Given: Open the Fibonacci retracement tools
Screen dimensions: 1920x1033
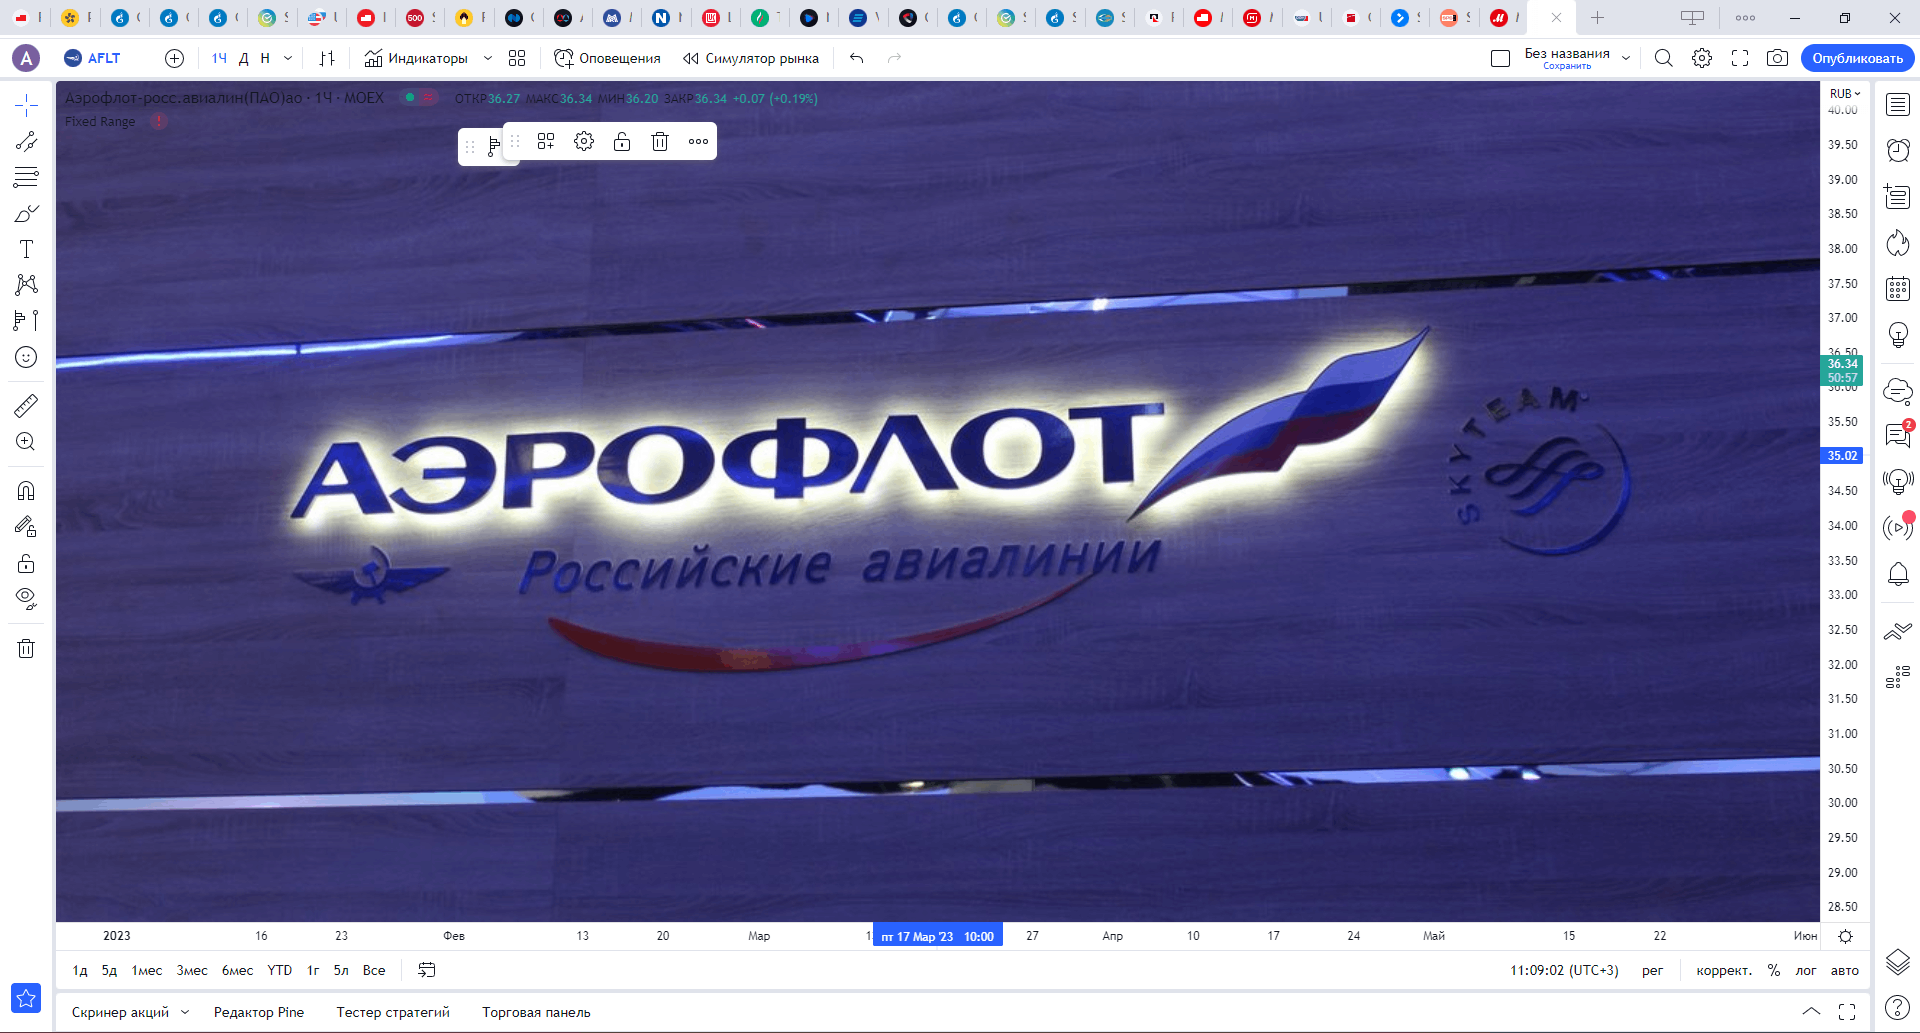Looking at the screenshot, I should 27,177.
